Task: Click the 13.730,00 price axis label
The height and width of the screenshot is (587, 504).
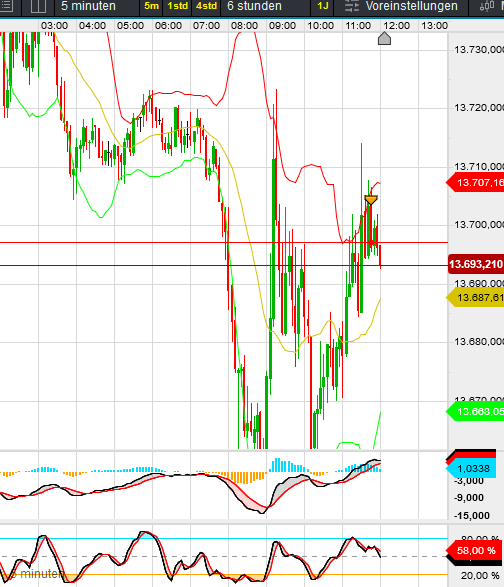Action: [479, 49]
